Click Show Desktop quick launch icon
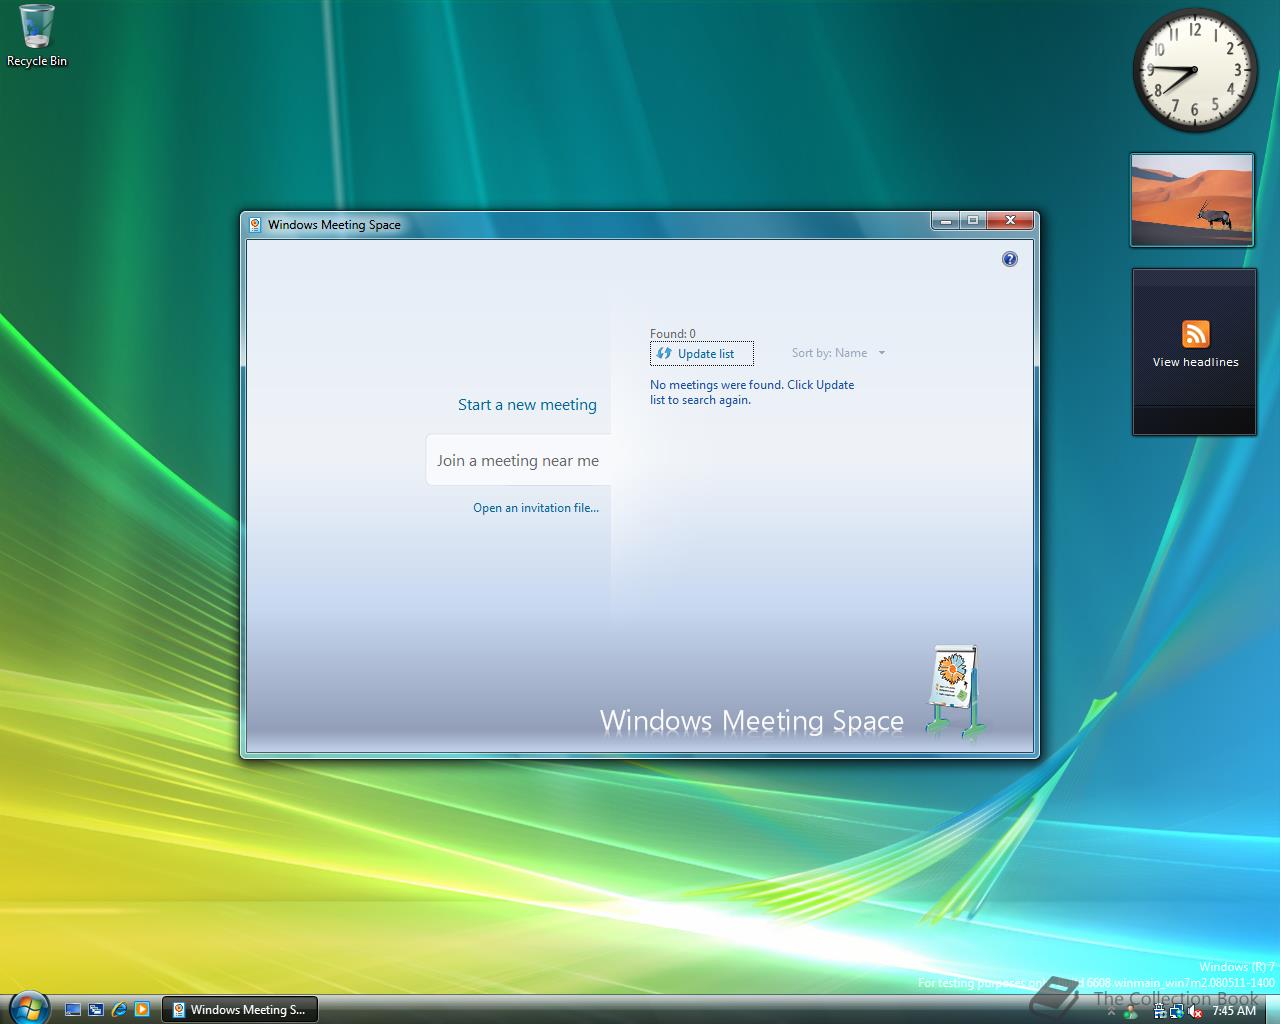The width and height of the screenshot is (1280, 1024). pos(73,1010)
